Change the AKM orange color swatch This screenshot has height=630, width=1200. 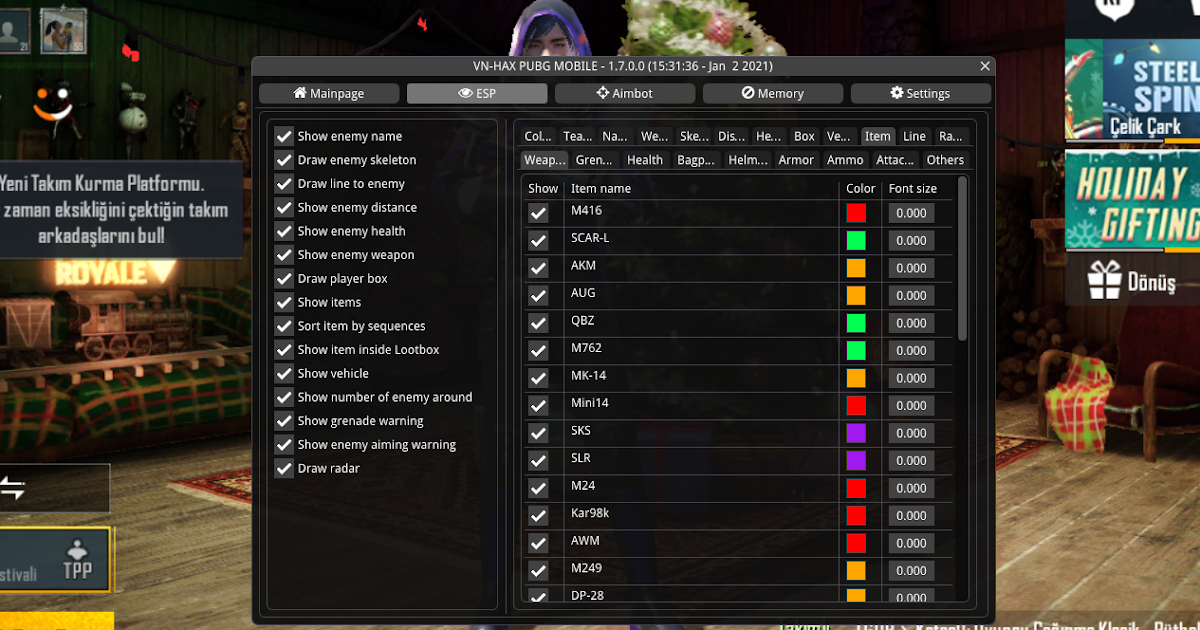point(856,268)
